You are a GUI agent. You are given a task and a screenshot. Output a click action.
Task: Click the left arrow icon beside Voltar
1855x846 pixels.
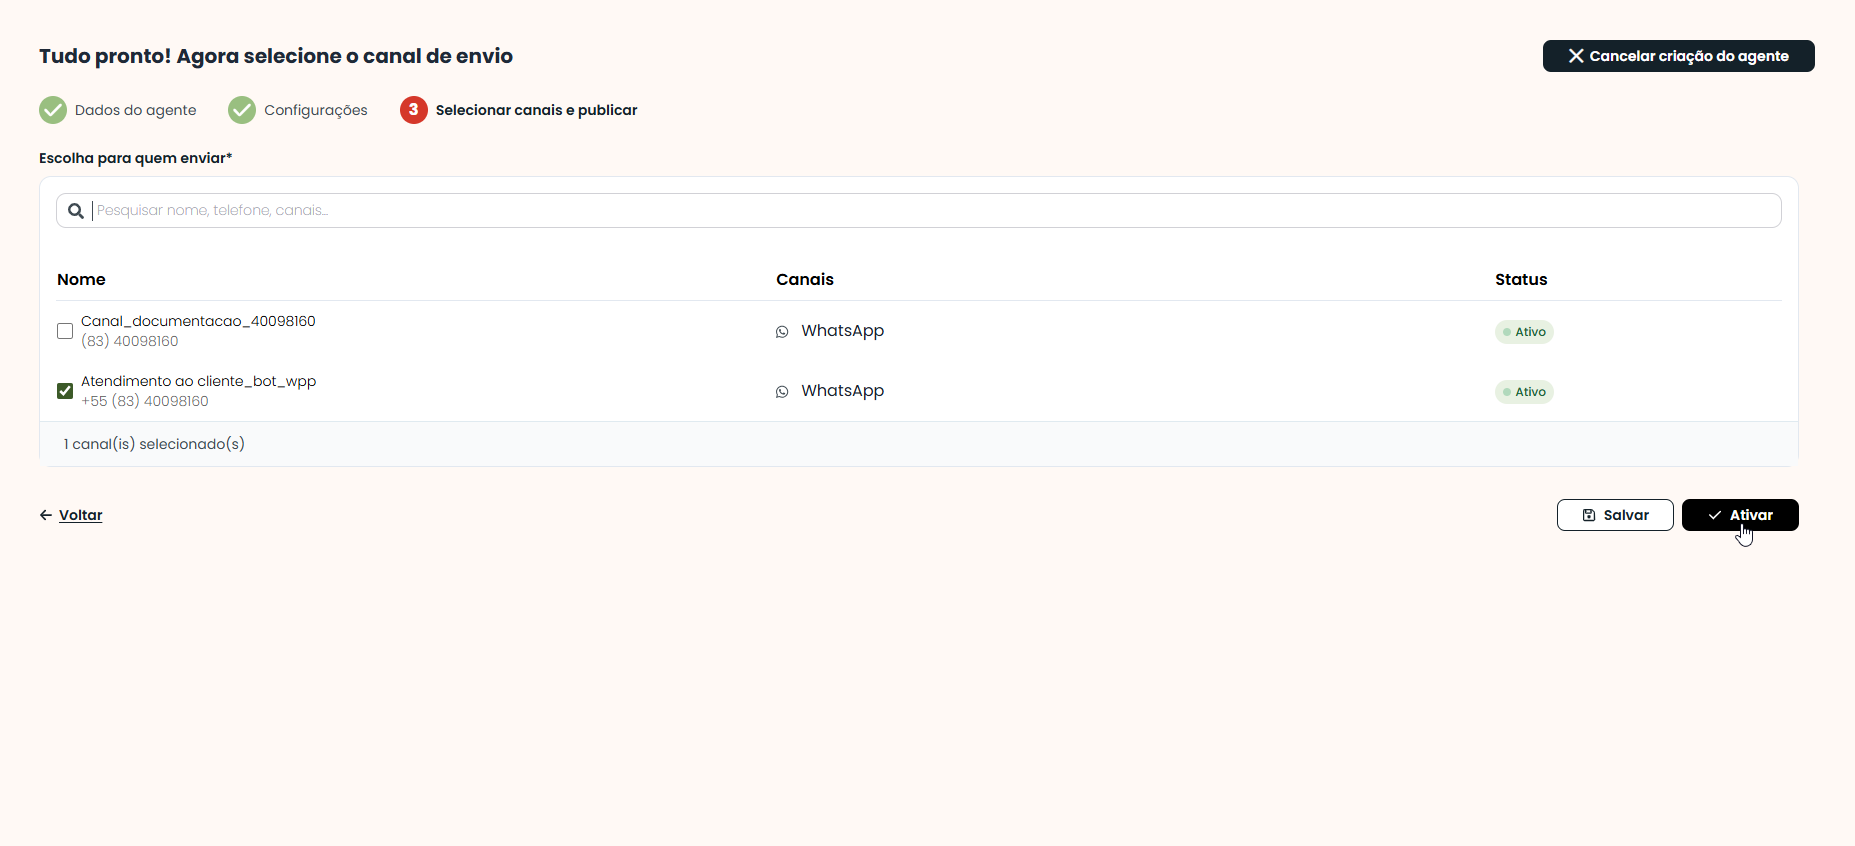[x=46, y=515]
